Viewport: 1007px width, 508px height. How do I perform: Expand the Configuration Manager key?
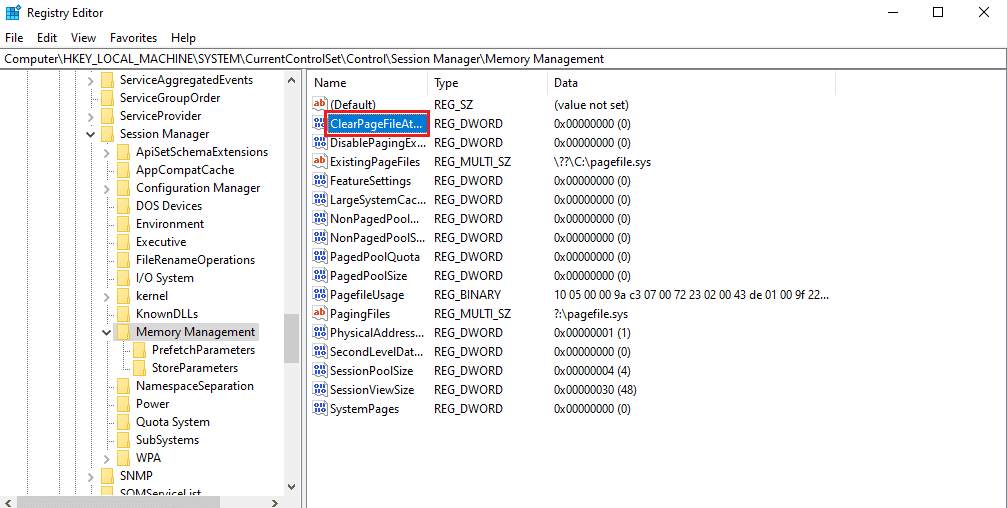point(107,188)
